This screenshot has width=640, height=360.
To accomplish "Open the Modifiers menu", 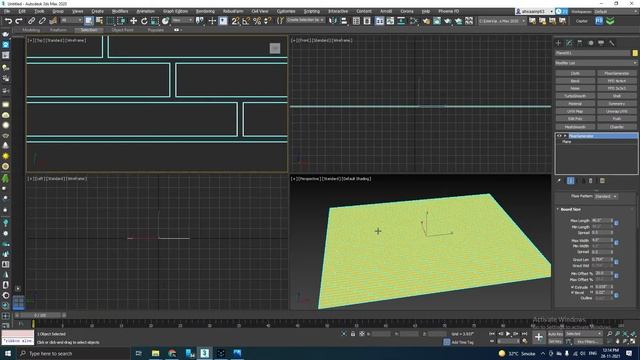I will coord(120,11).
